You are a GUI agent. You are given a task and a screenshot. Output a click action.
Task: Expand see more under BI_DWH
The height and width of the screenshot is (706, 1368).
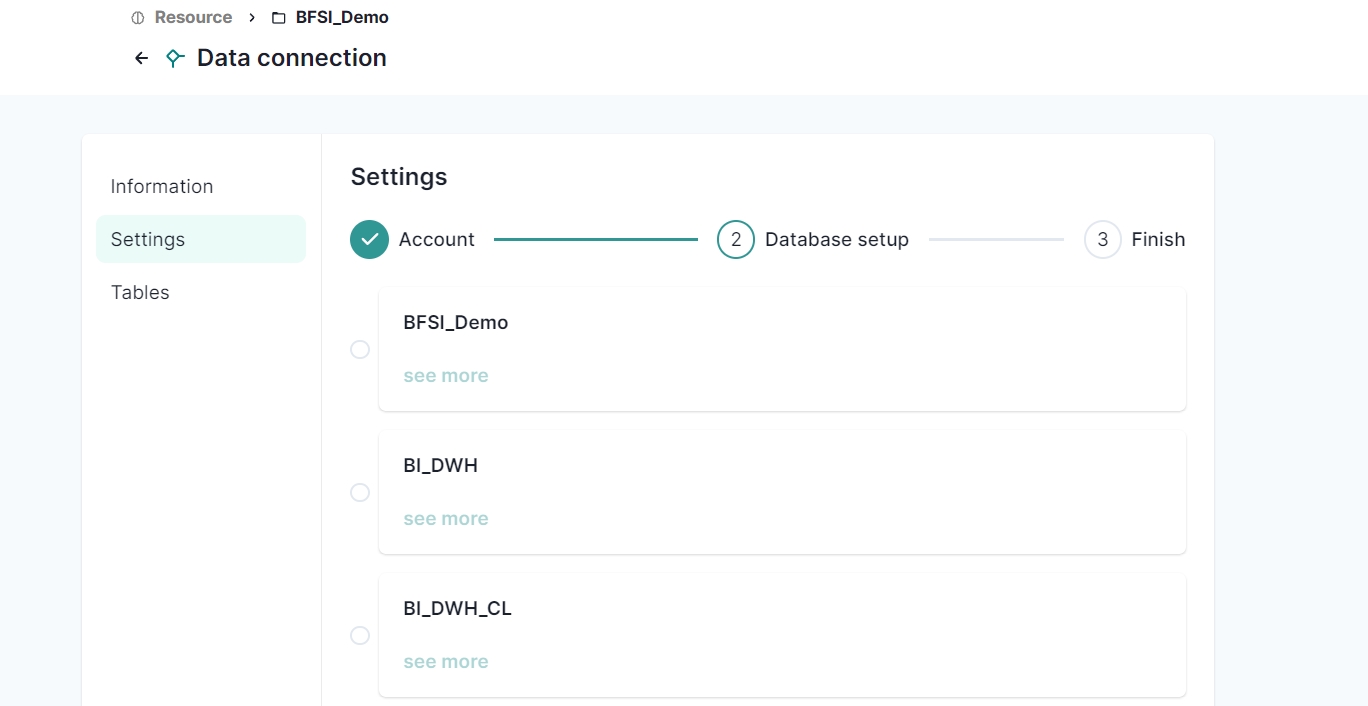click(x=446, y=519)
